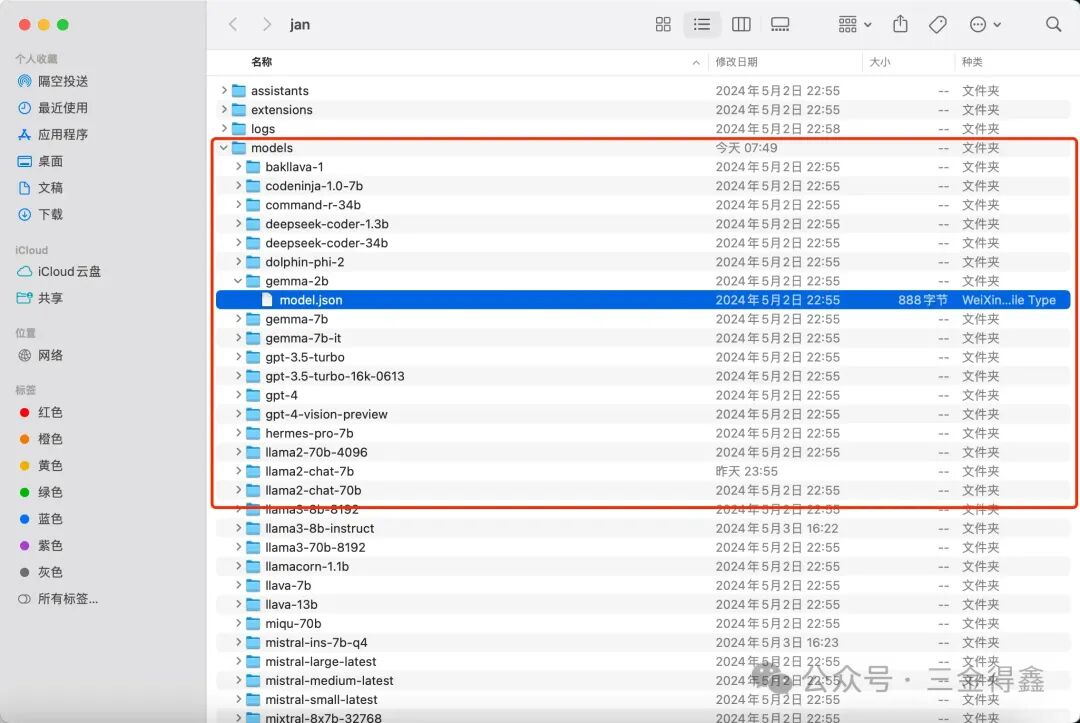Open the group-by dropdown in toolbar
Viewport: 1080px width, 723px height.
coord(854,24)
